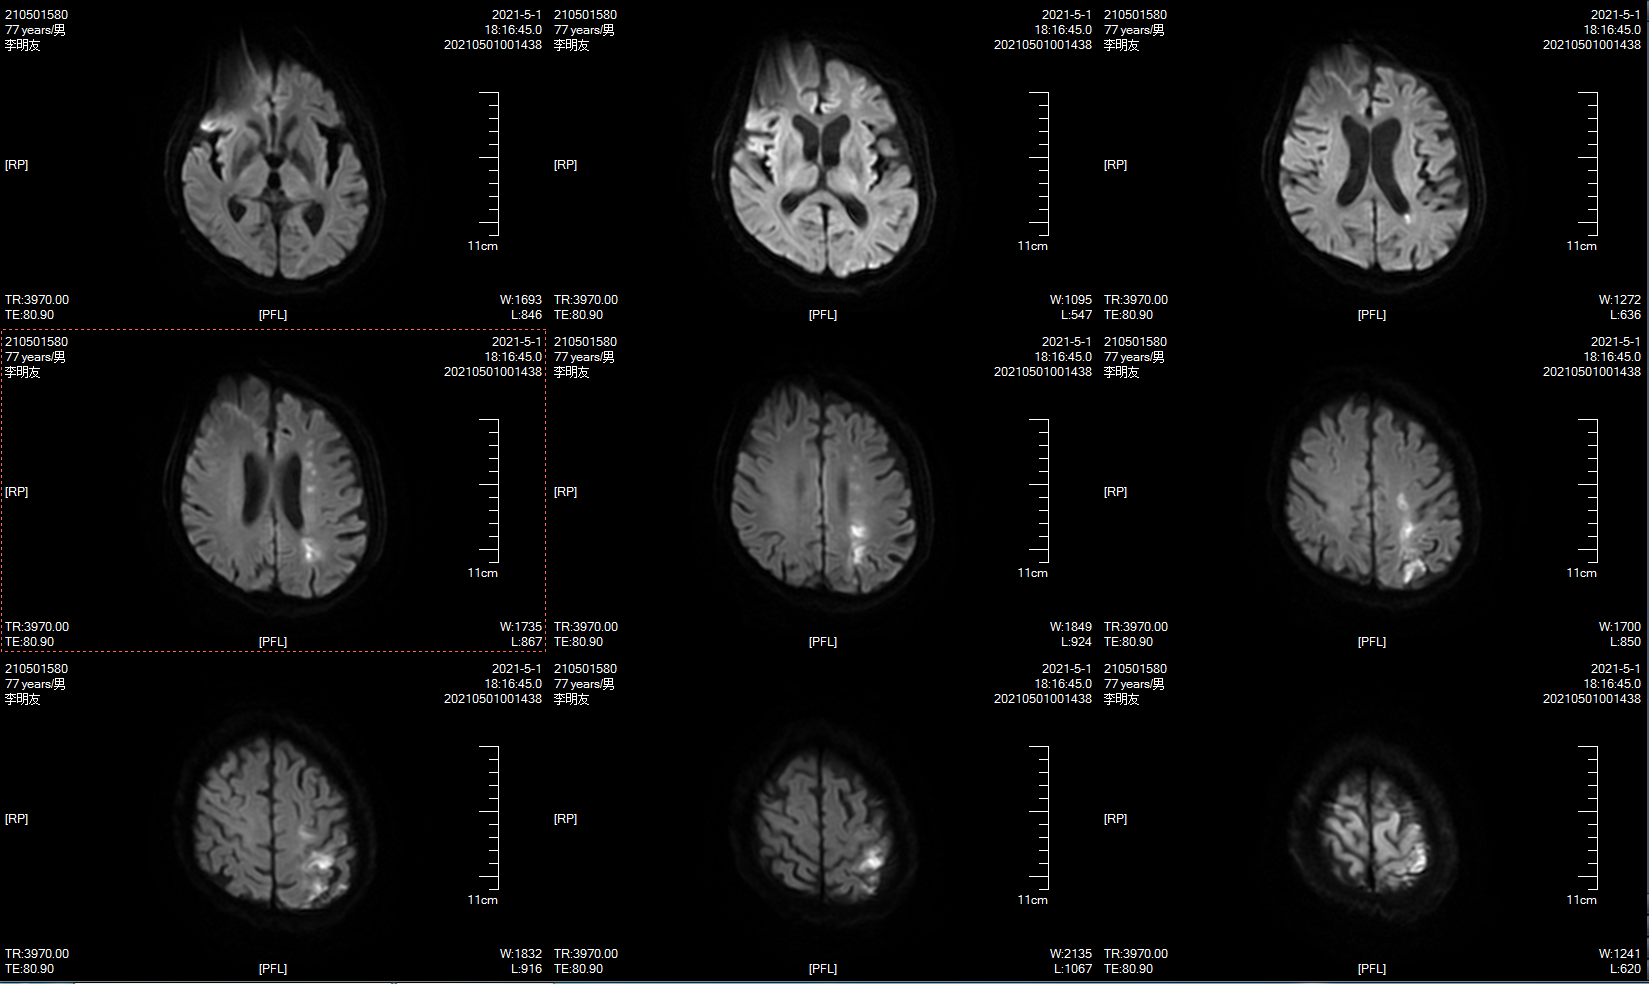Screen dimensions: 1649x984
Task: Click the window width value W:1241
Action: 1619,953
